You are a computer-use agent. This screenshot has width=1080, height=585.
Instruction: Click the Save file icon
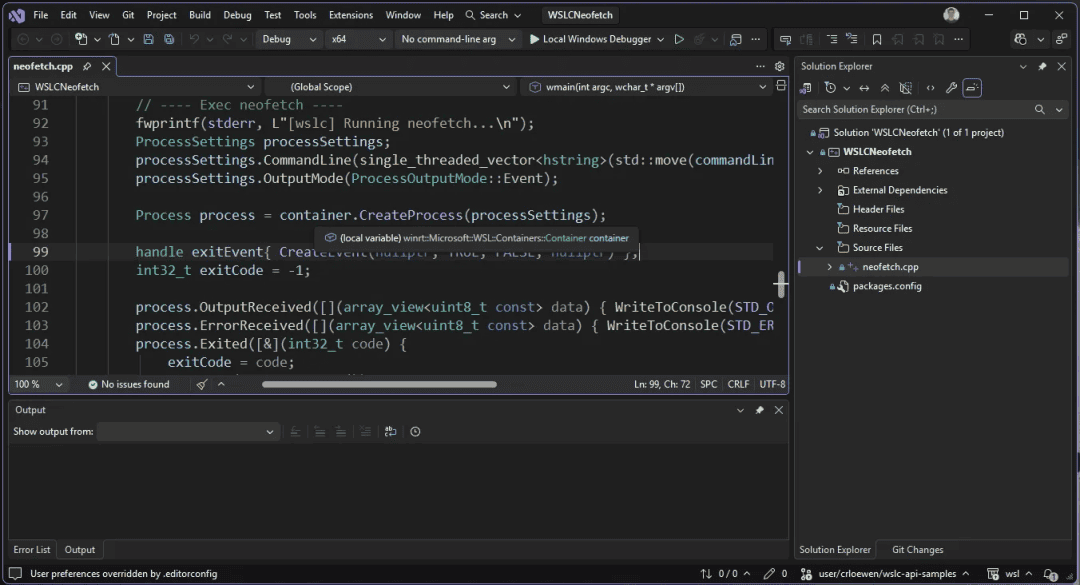(148, 39)
